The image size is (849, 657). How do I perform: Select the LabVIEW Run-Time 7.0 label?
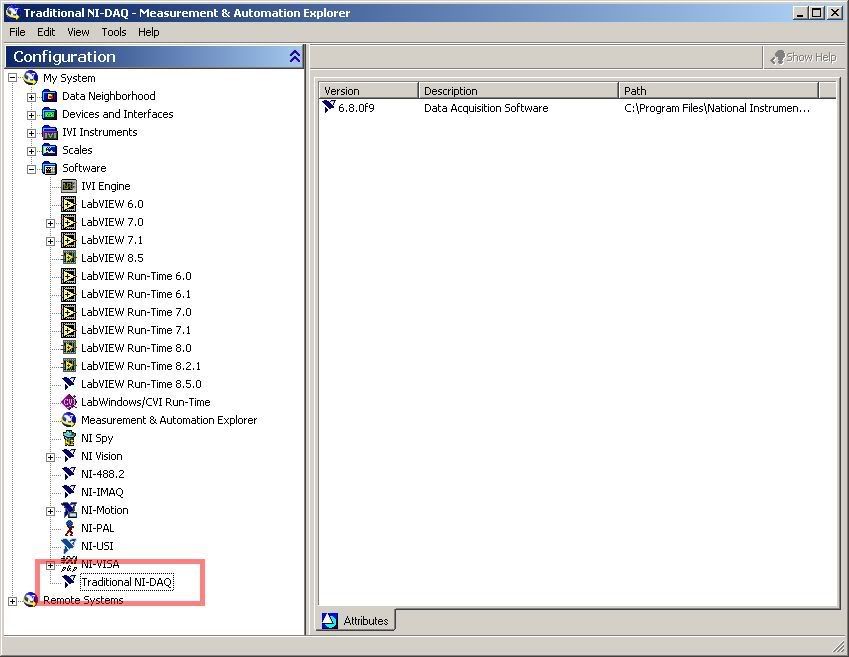pos(136,312)
